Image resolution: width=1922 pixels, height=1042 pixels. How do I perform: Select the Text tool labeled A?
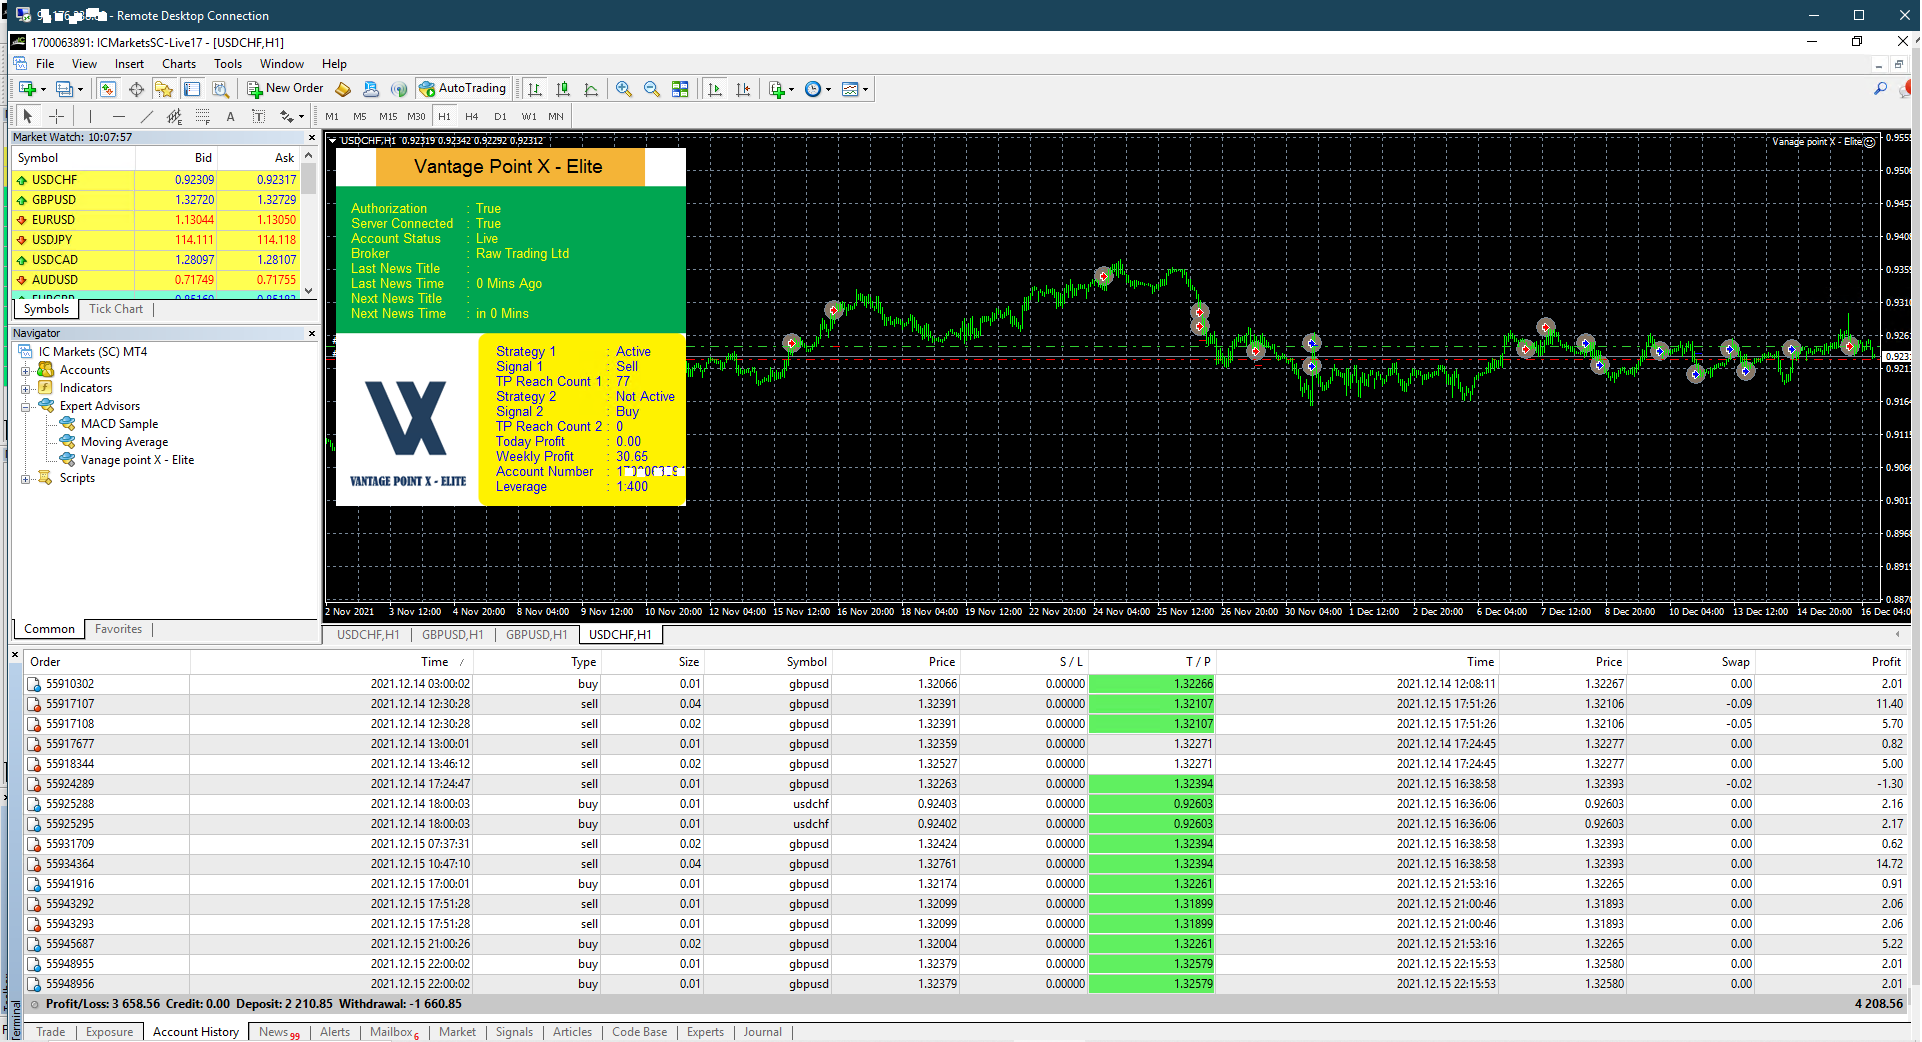230,116
